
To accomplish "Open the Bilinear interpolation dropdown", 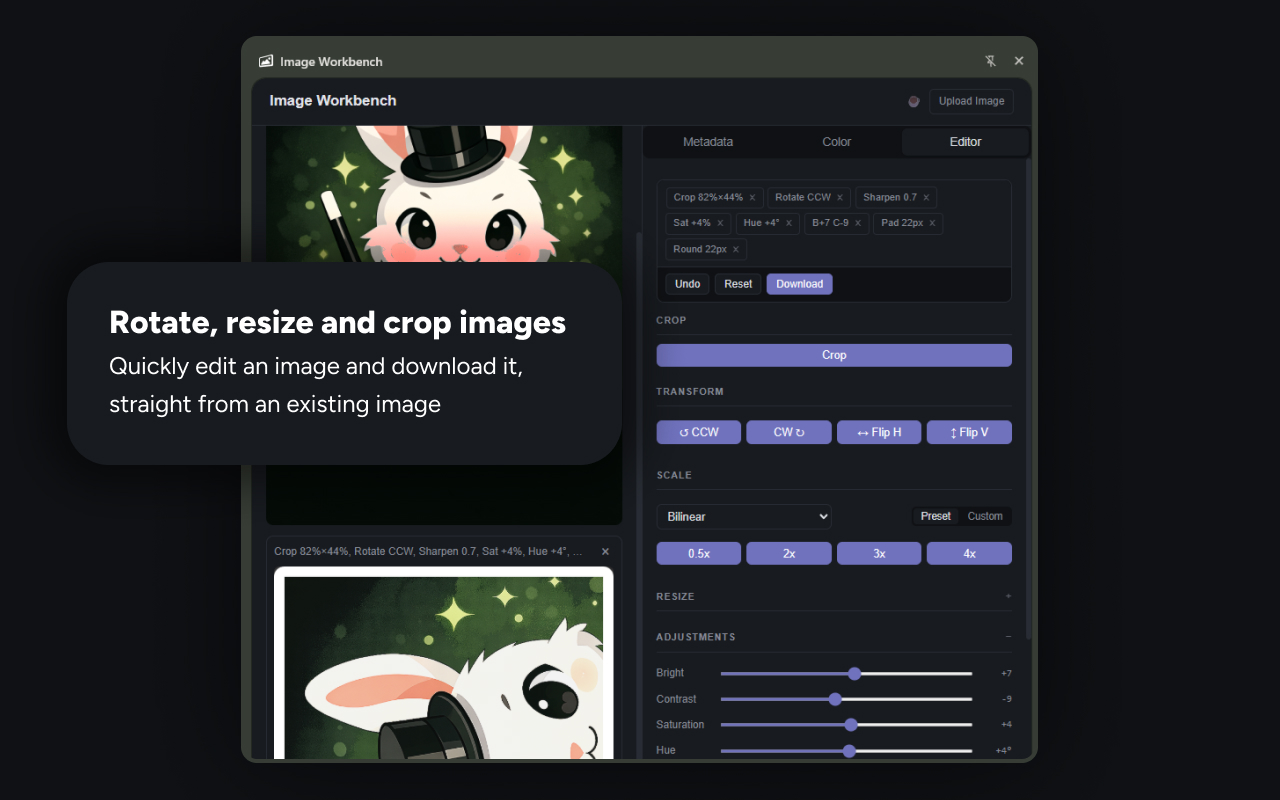I will 743,516.
